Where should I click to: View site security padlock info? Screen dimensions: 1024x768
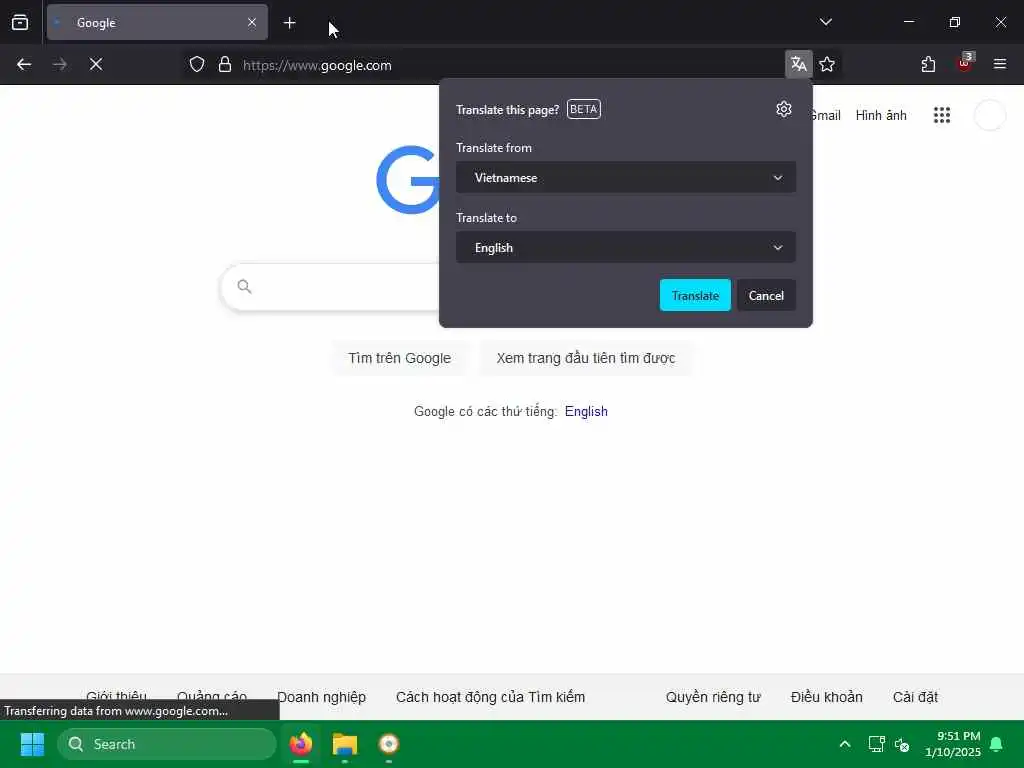225,65
